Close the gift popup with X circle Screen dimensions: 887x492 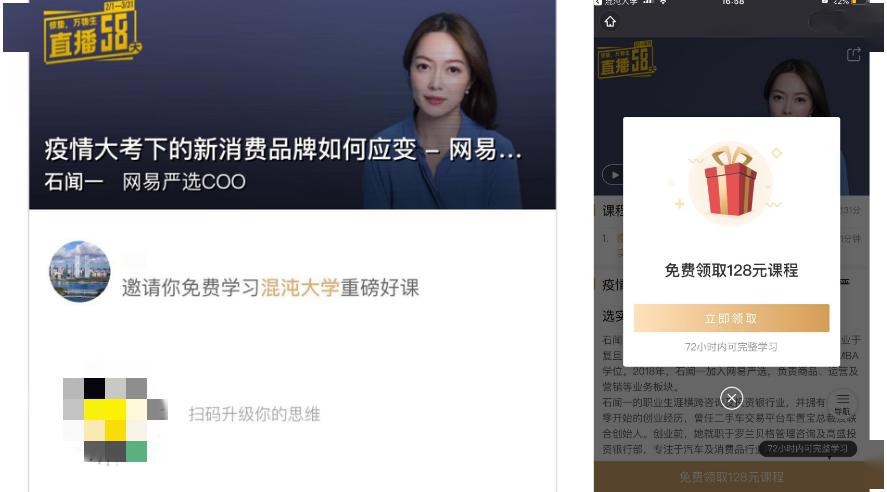731,398
